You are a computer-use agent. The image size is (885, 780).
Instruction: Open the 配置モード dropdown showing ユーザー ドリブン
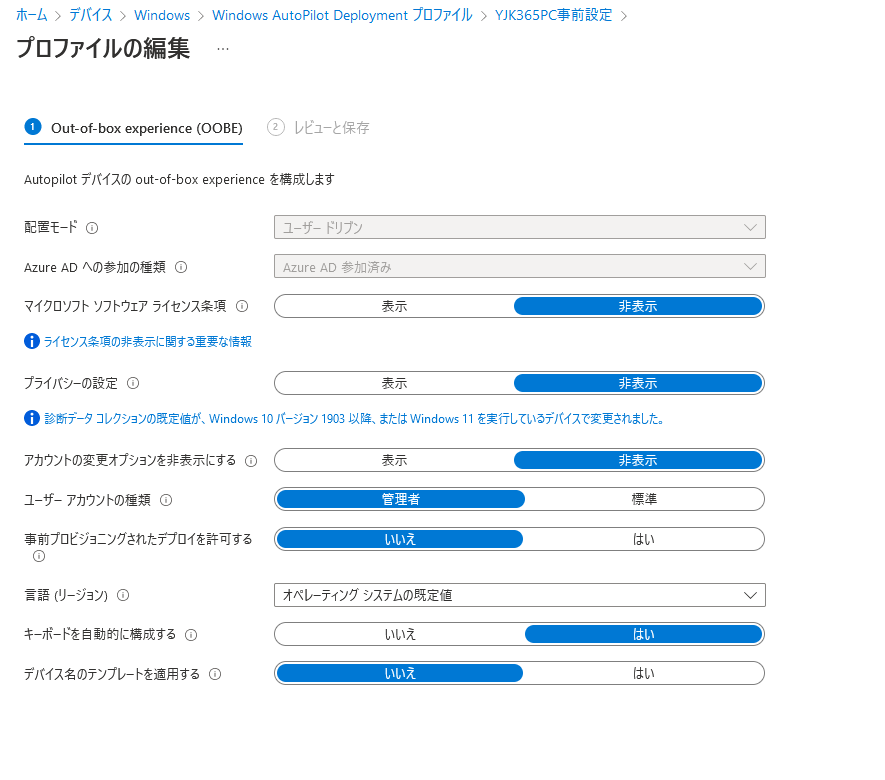click(x=520, y=227)
